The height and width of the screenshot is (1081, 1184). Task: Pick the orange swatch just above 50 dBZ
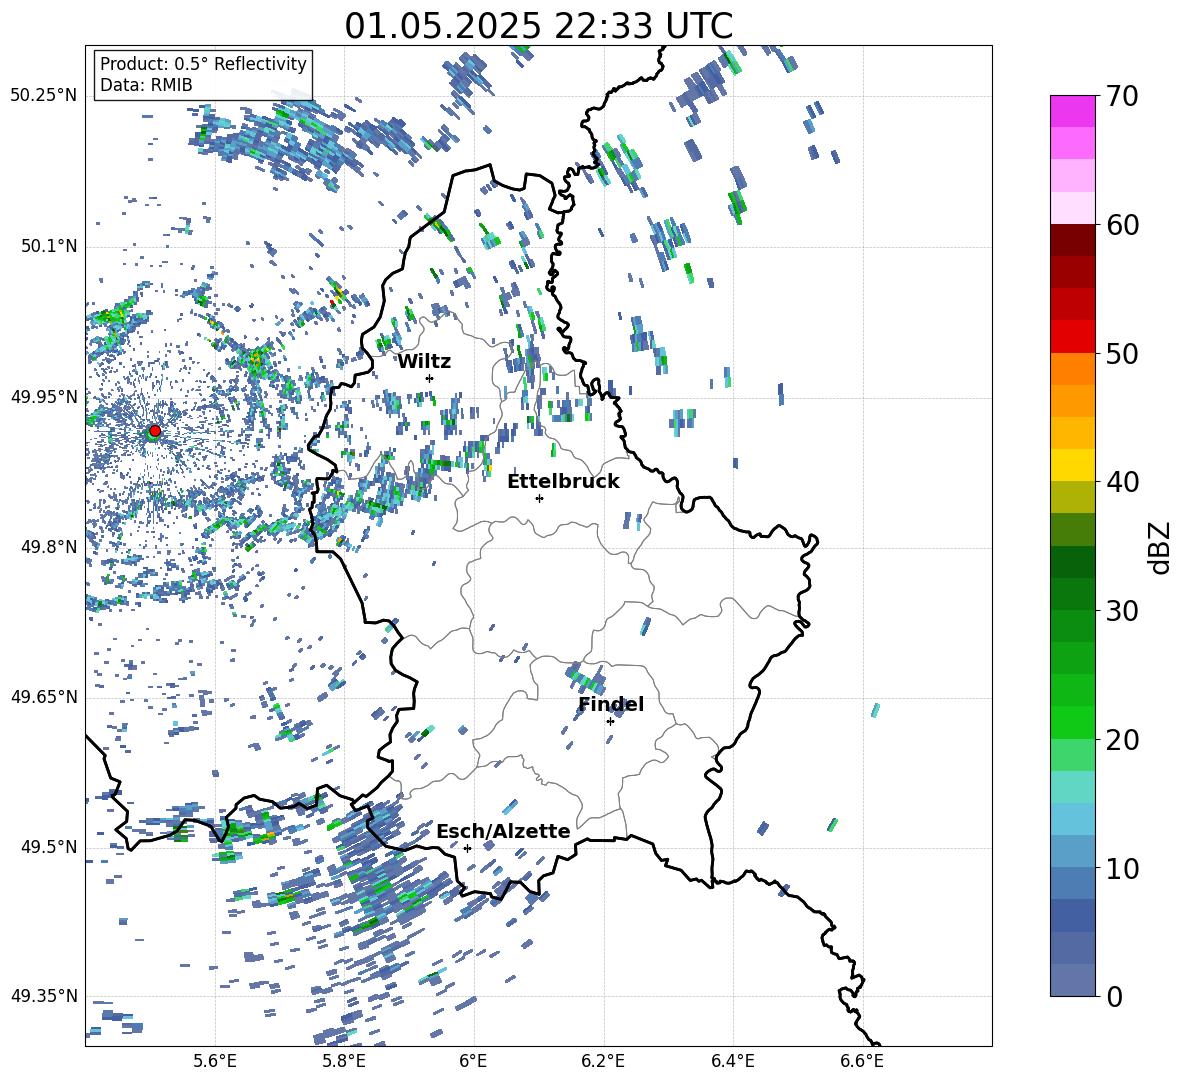tap(1072, 368)
